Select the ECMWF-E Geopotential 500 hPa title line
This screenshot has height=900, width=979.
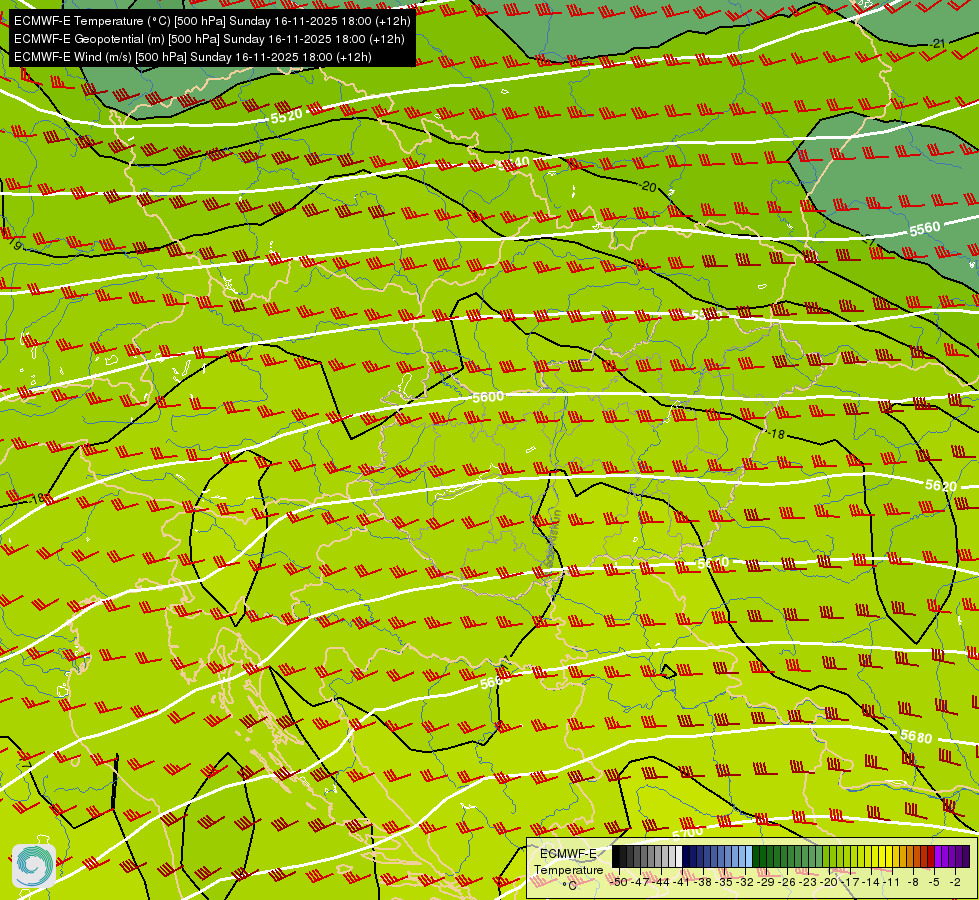point(209,39)
